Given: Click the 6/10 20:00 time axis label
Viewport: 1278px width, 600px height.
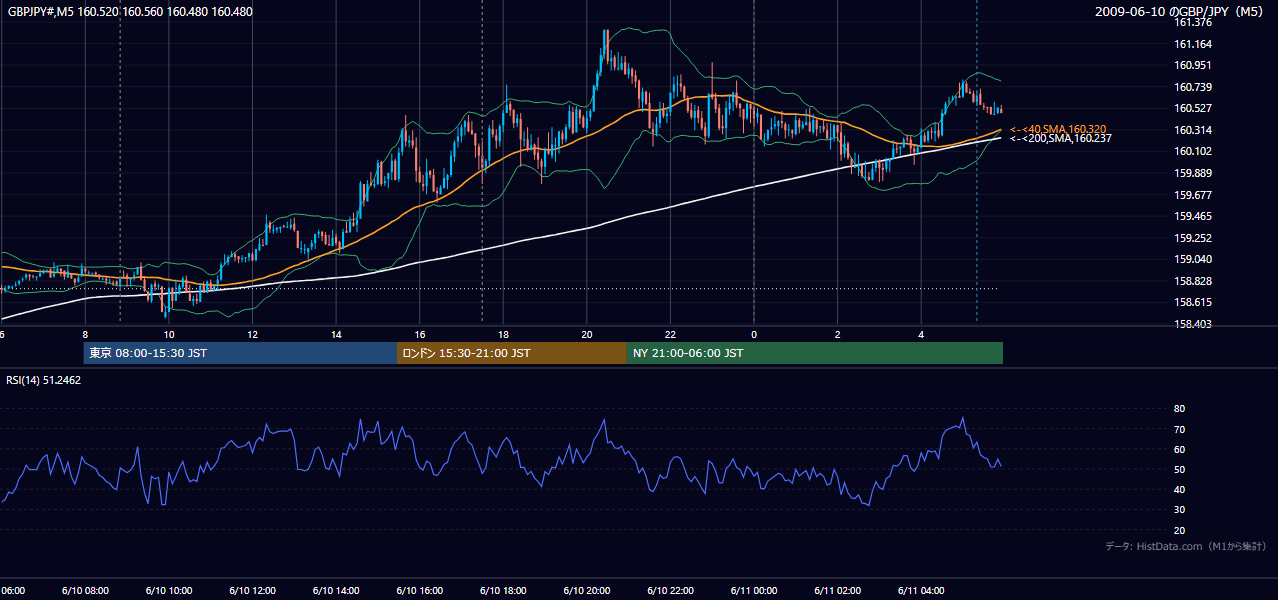Looking at the screenshot, I should (x=586, y=591).
